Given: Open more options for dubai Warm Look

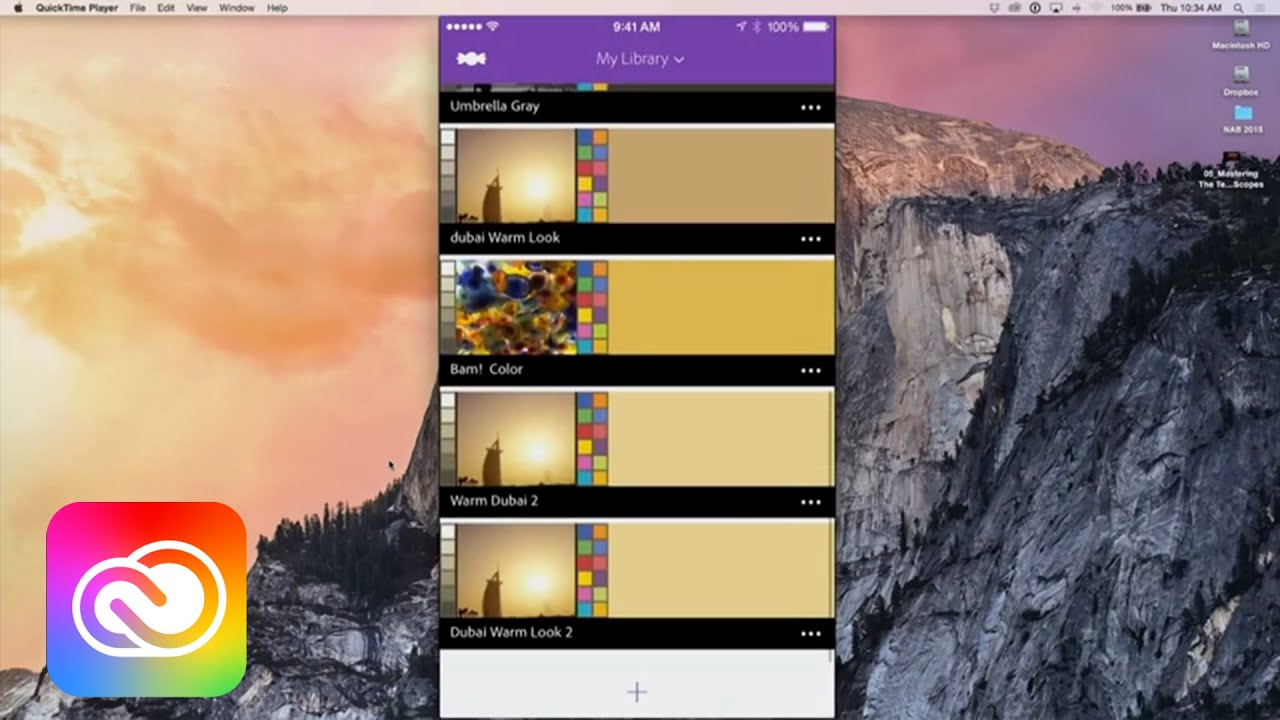Looking at the screenshot, I should click(811, 239).
